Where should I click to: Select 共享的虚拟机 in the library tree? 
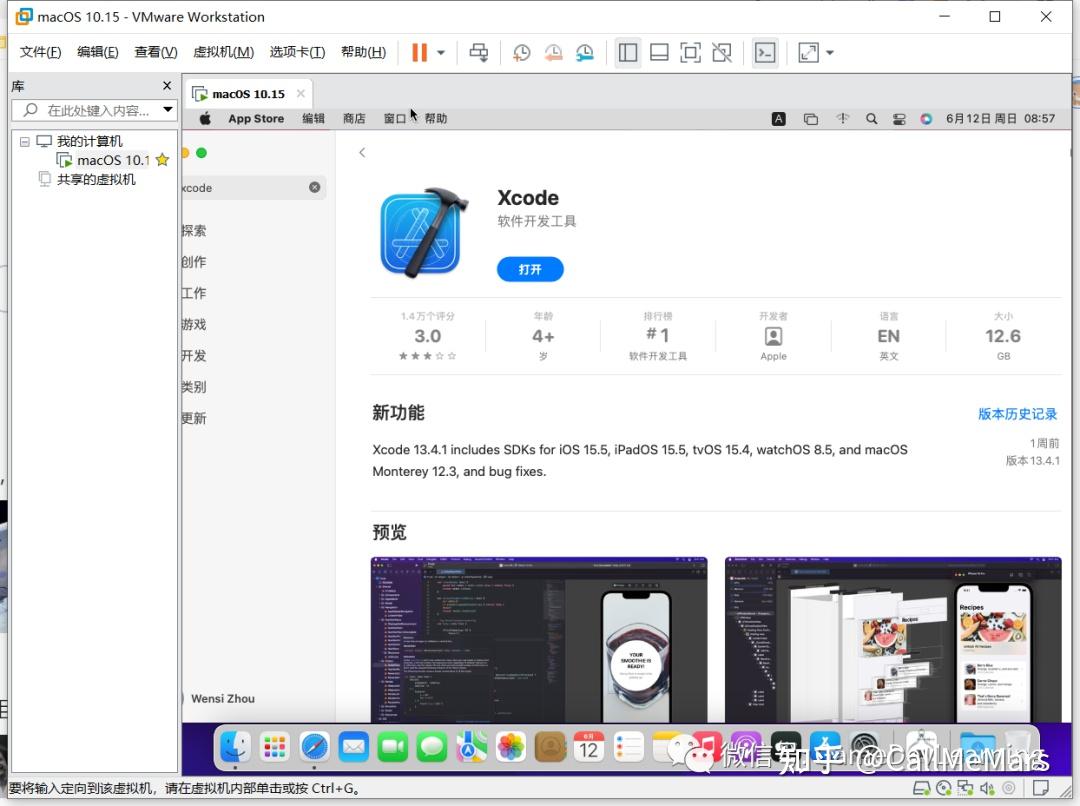pyautogui.click(x=96, y=179)
